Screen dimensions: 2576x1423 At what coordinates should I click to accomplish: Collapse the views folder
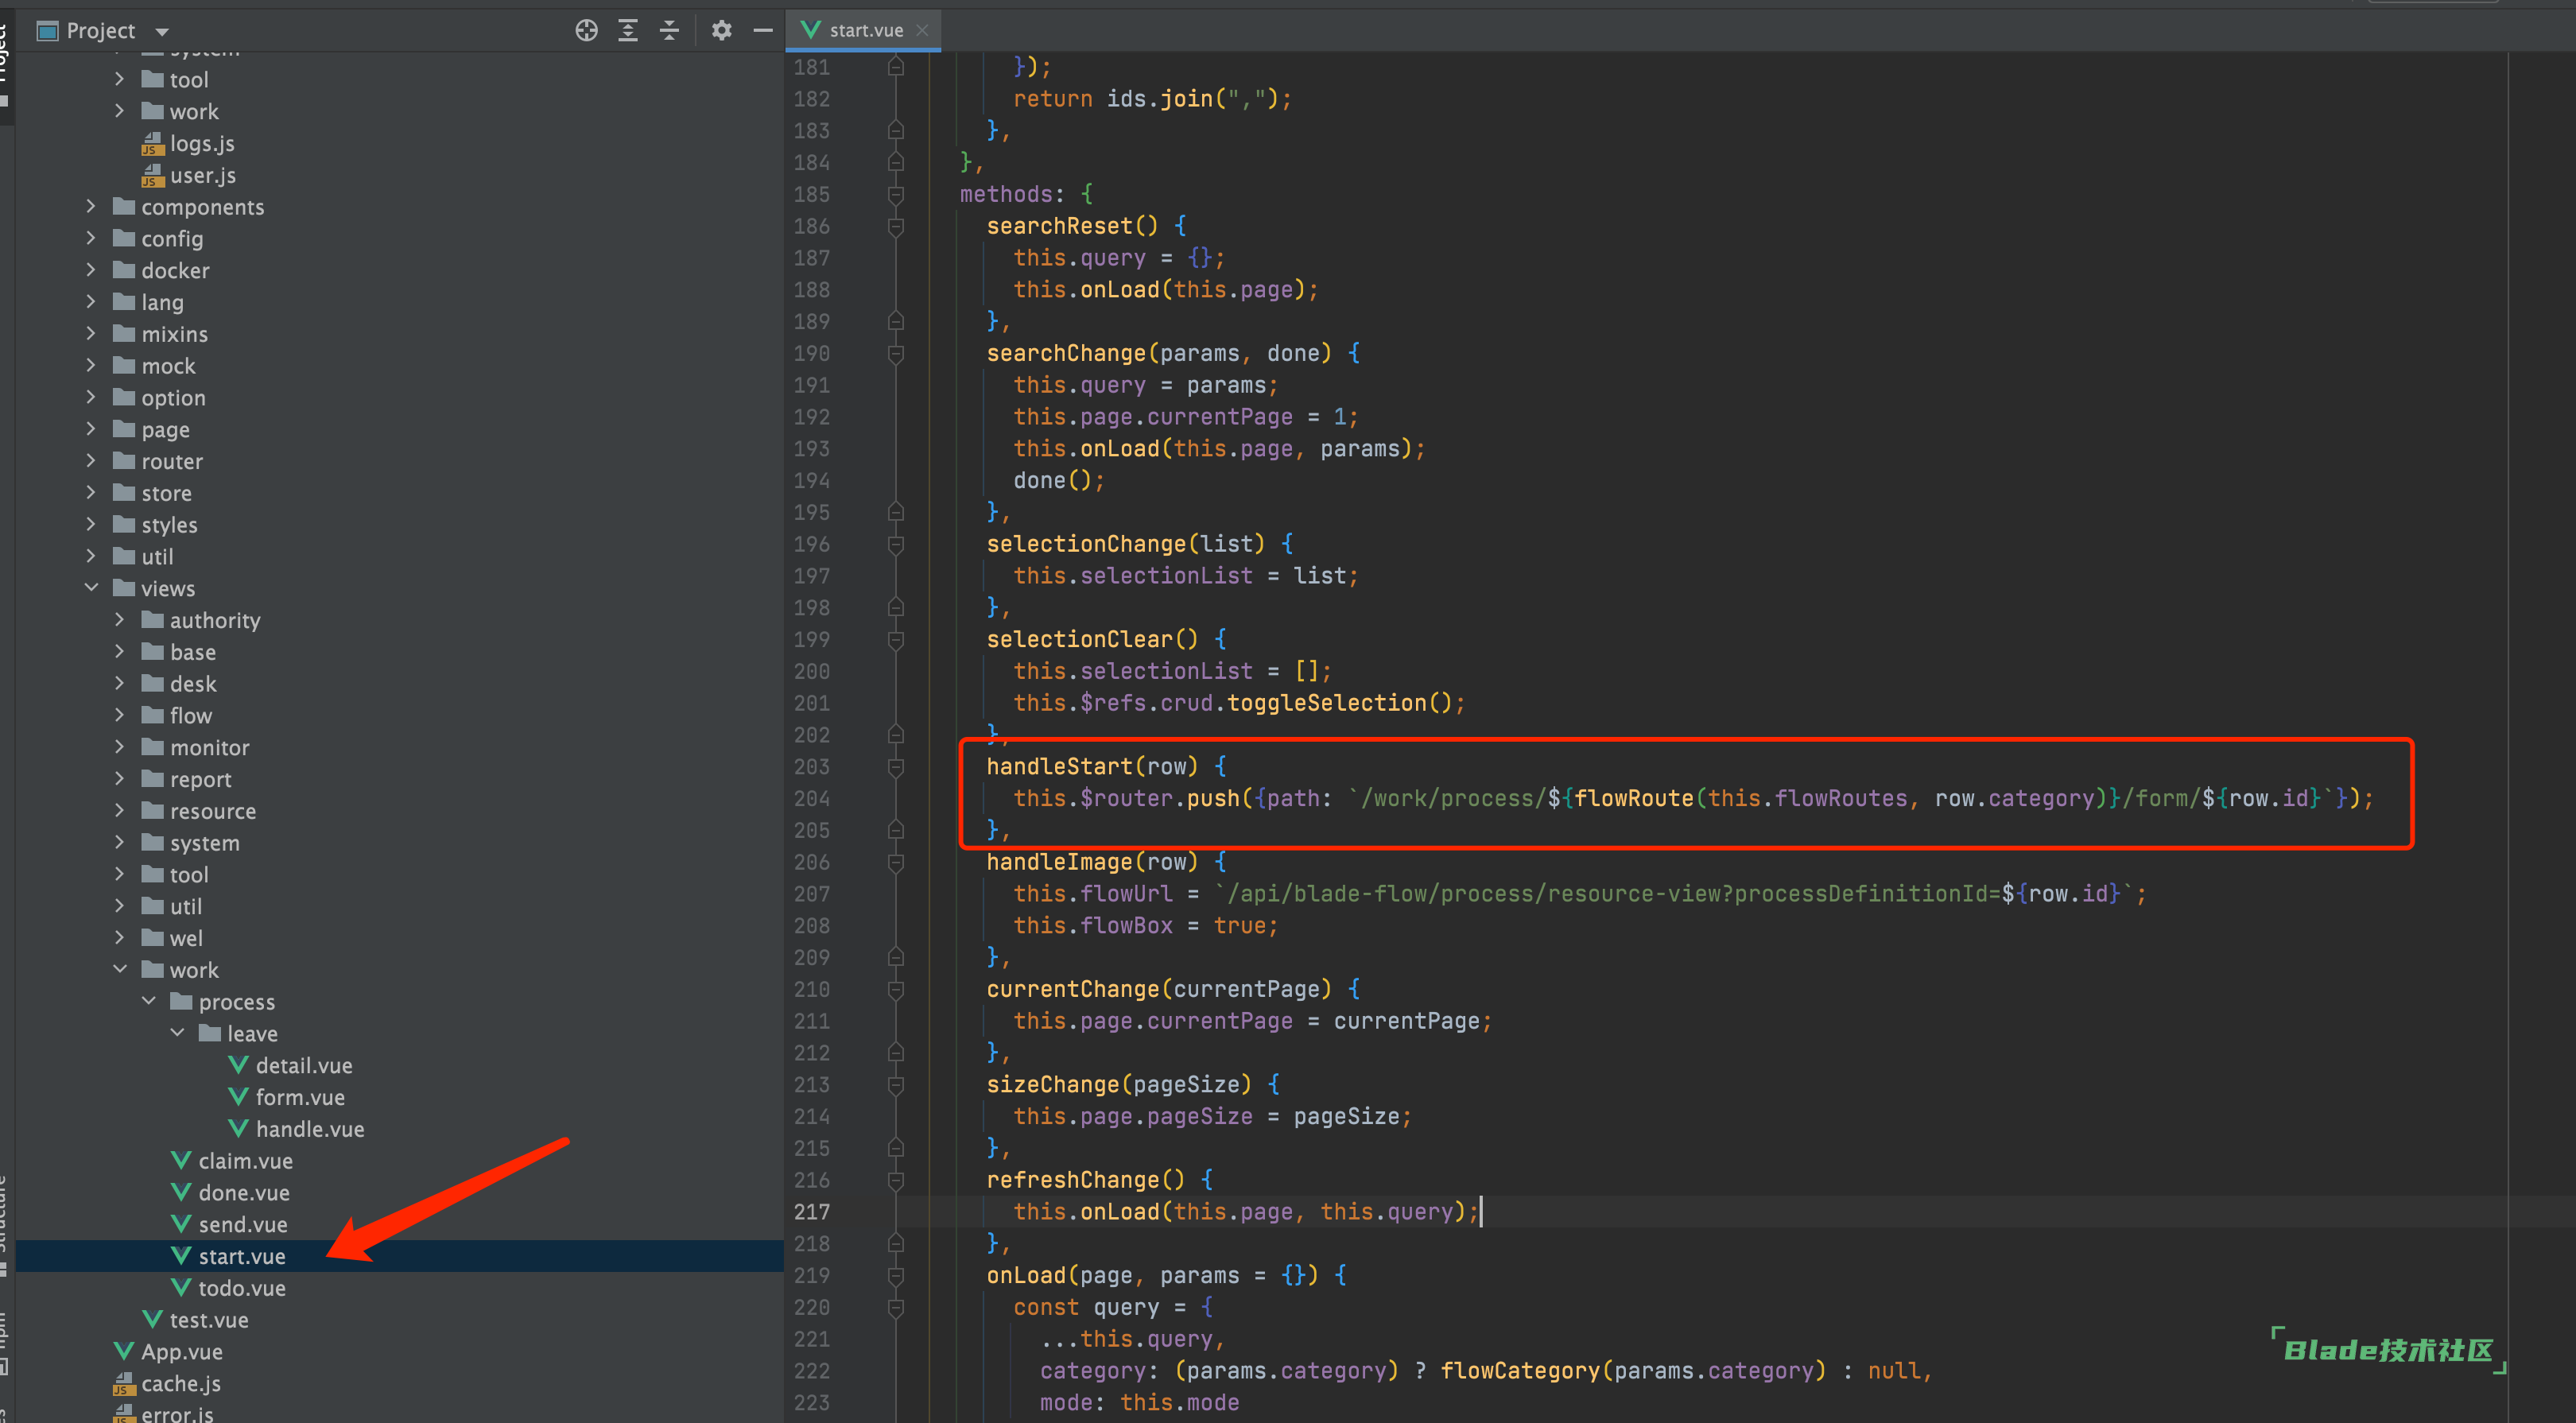(91, 588)
